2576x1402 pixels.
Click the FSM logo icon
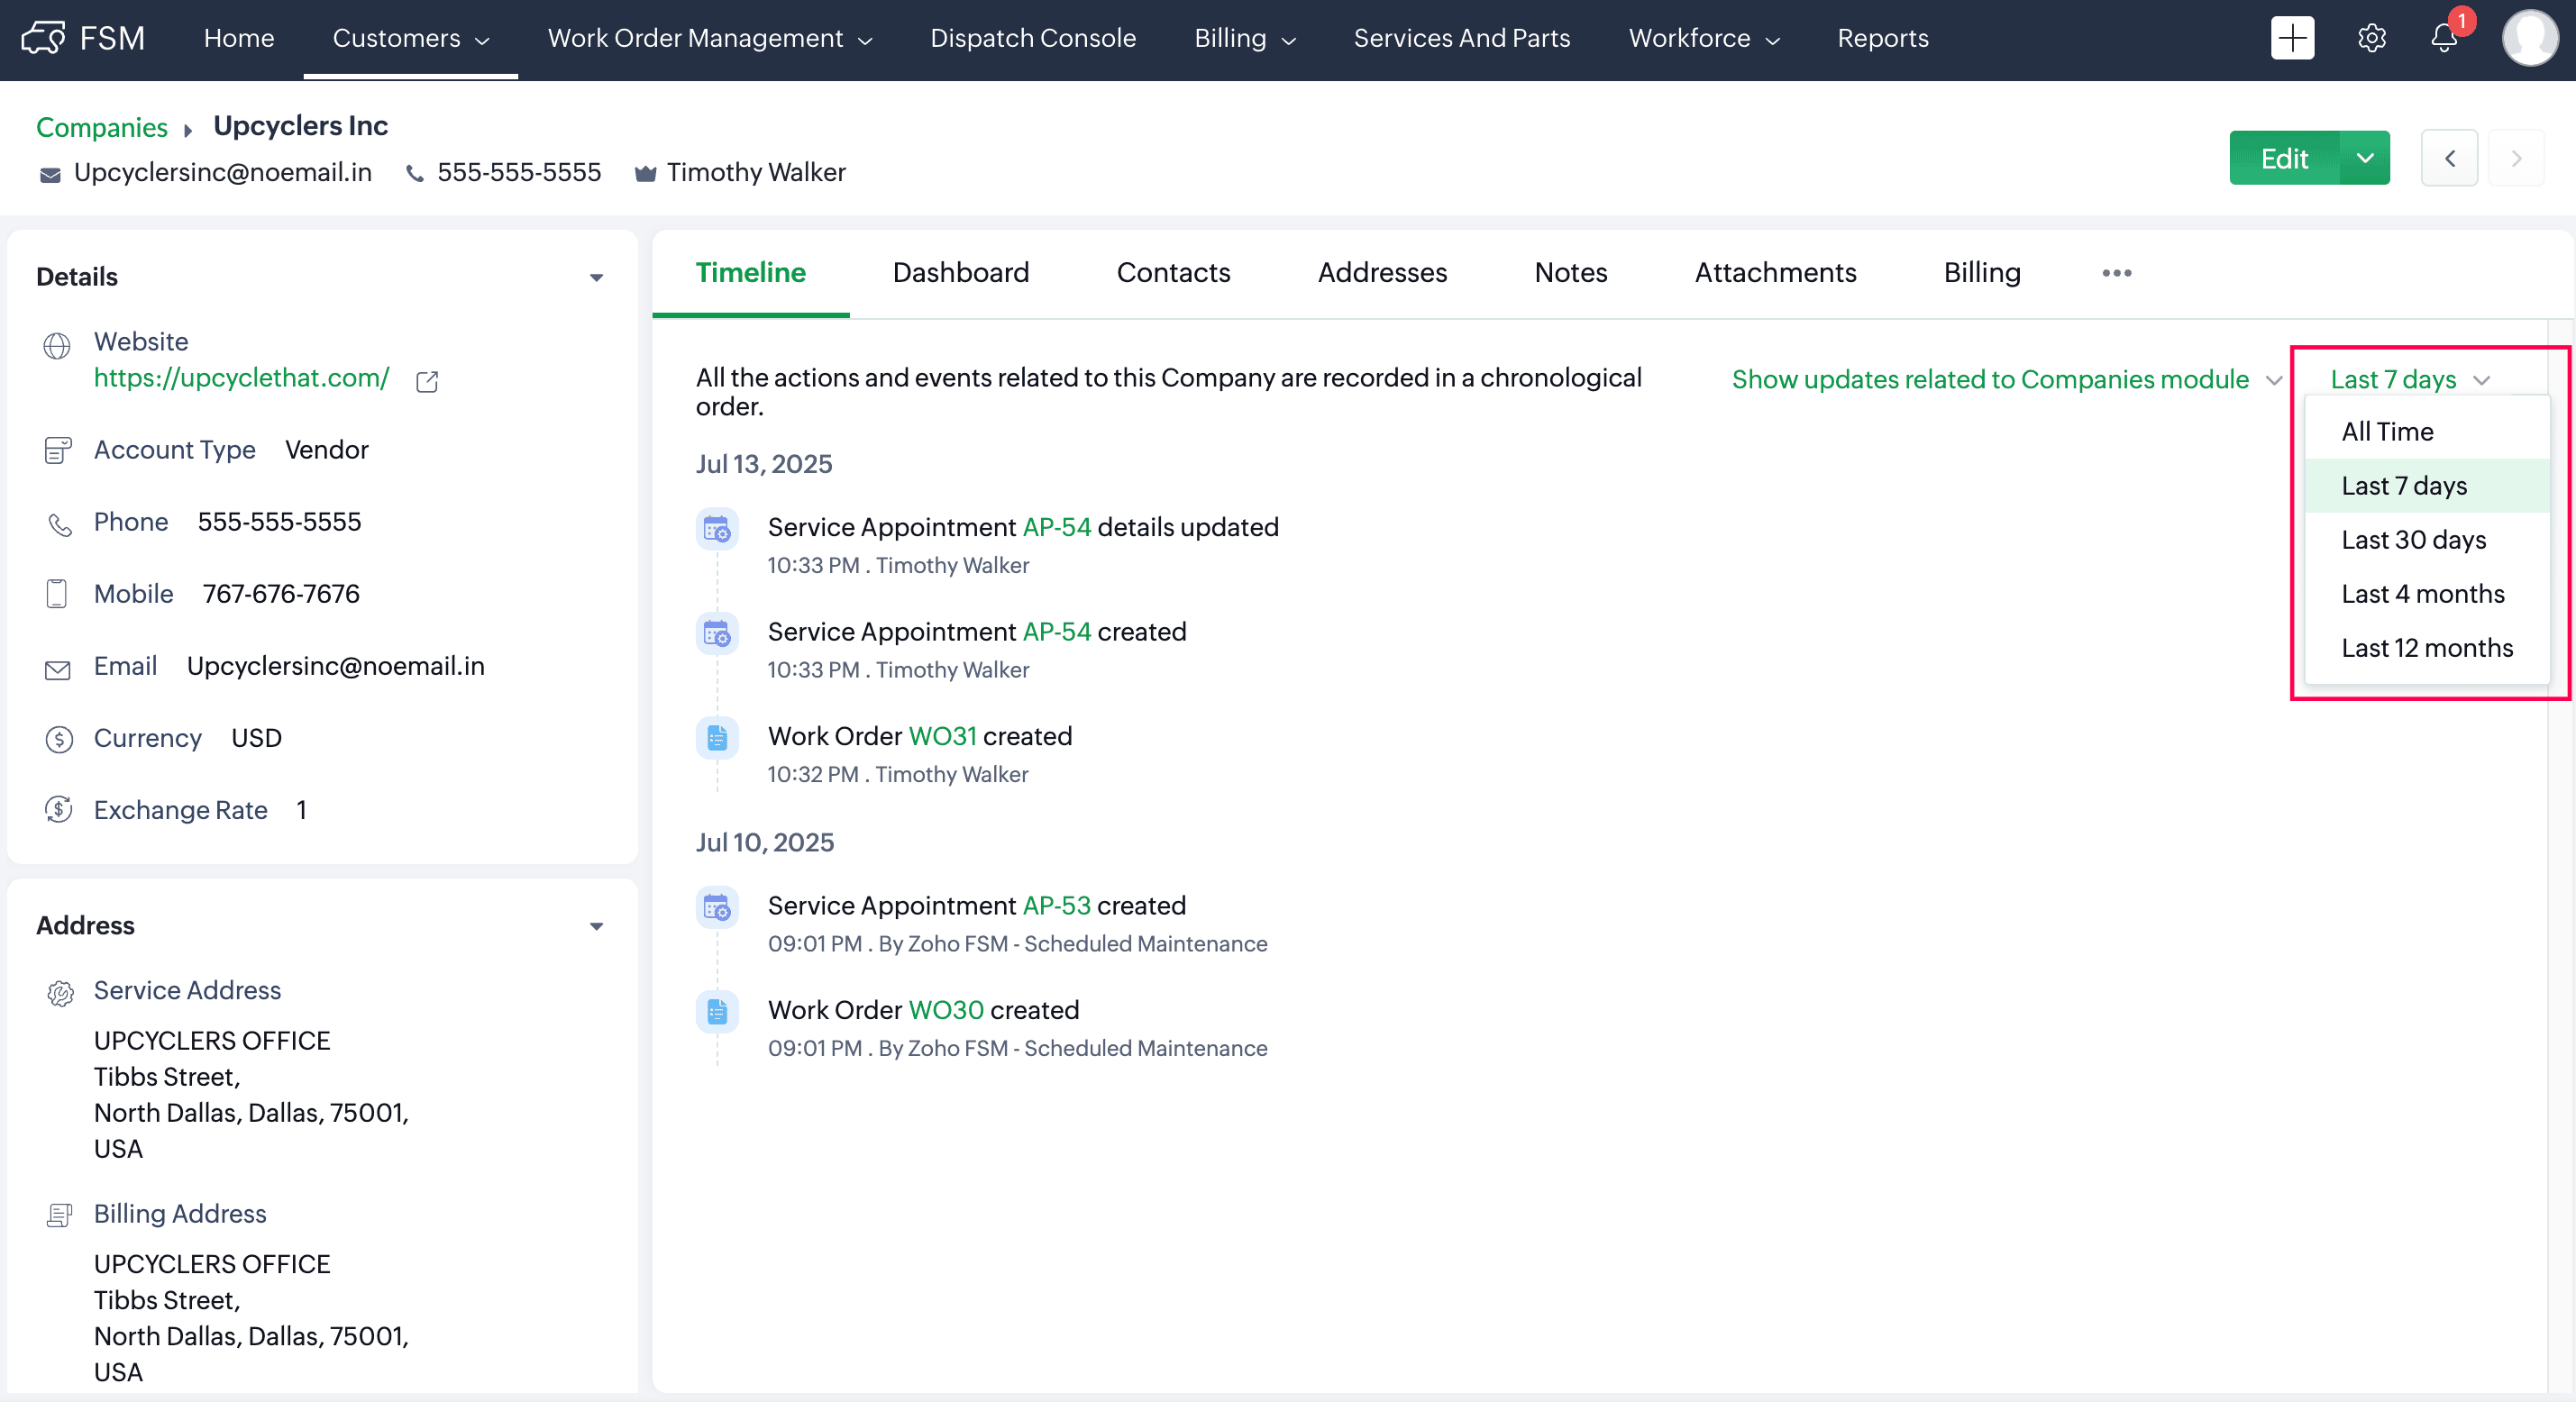coord(43,39)
